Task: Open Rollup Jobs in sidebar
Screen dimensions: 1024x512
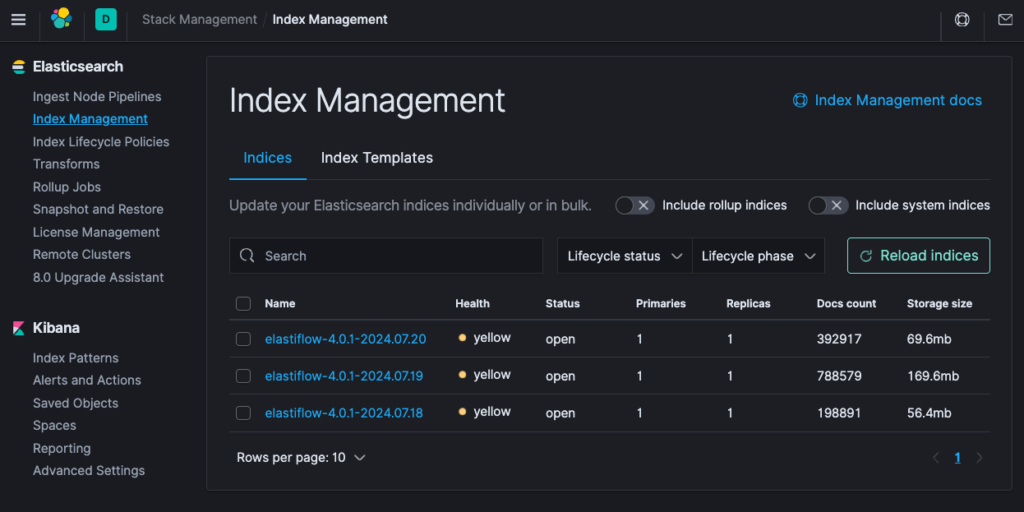Action: 67,187
